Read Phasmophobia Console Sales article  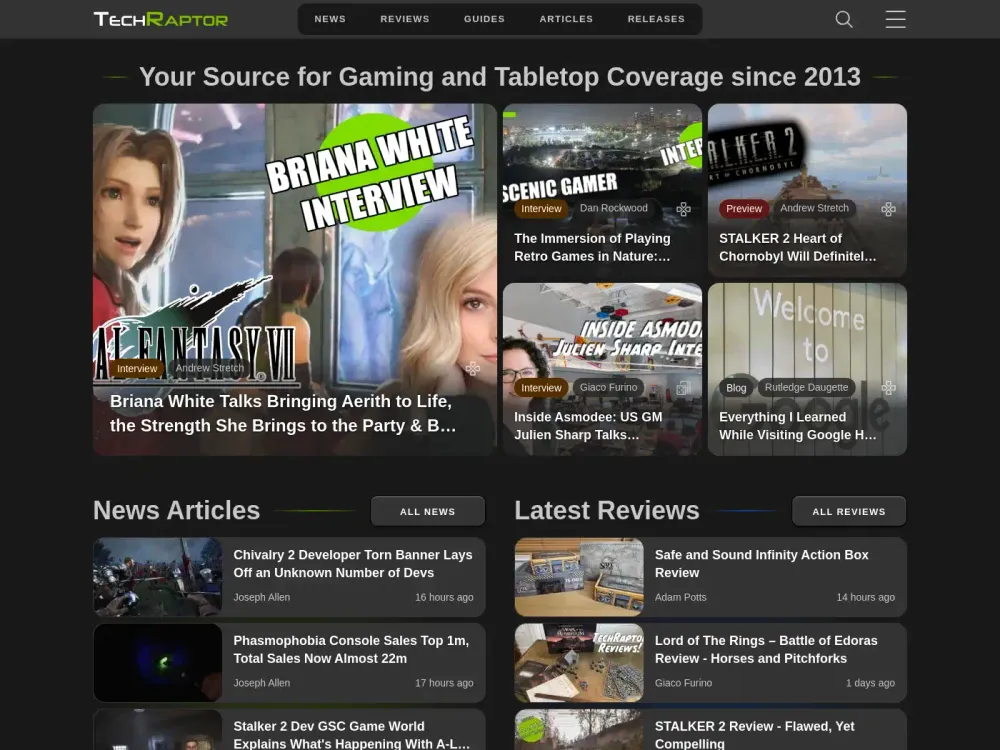[x=350, y=649]
